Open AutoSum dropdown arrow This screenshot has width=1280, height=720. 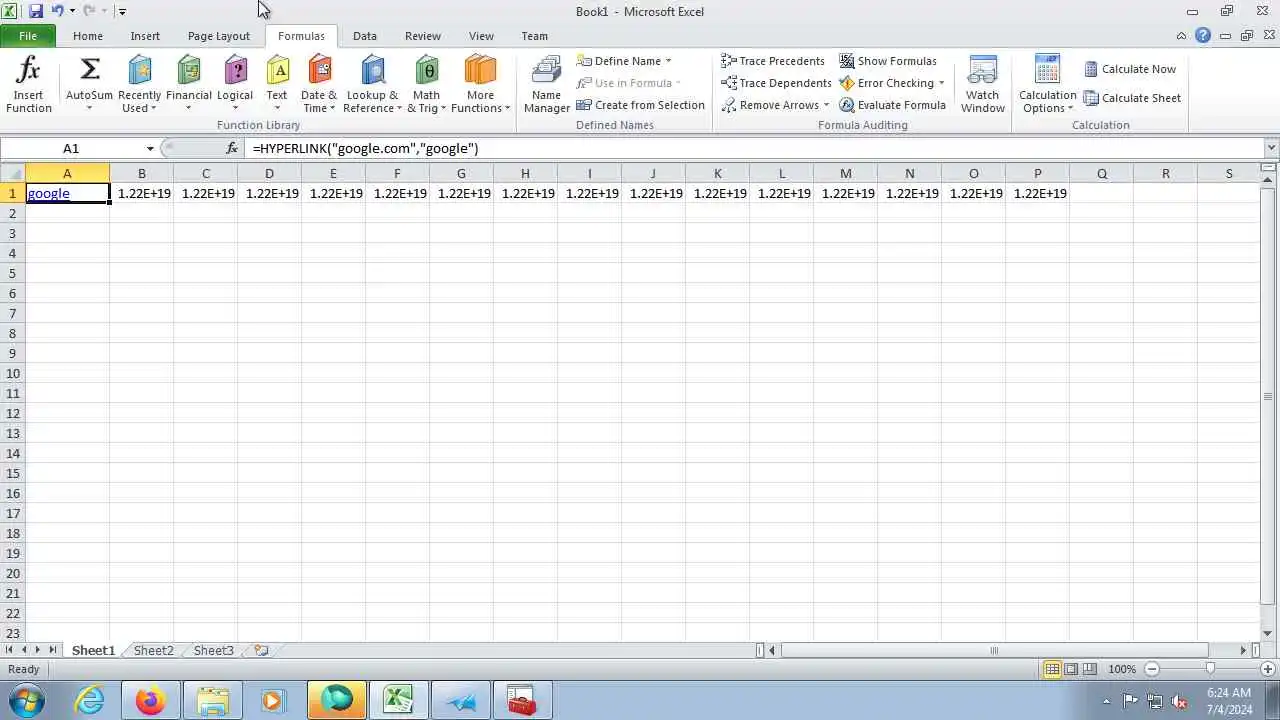[89, 108]
